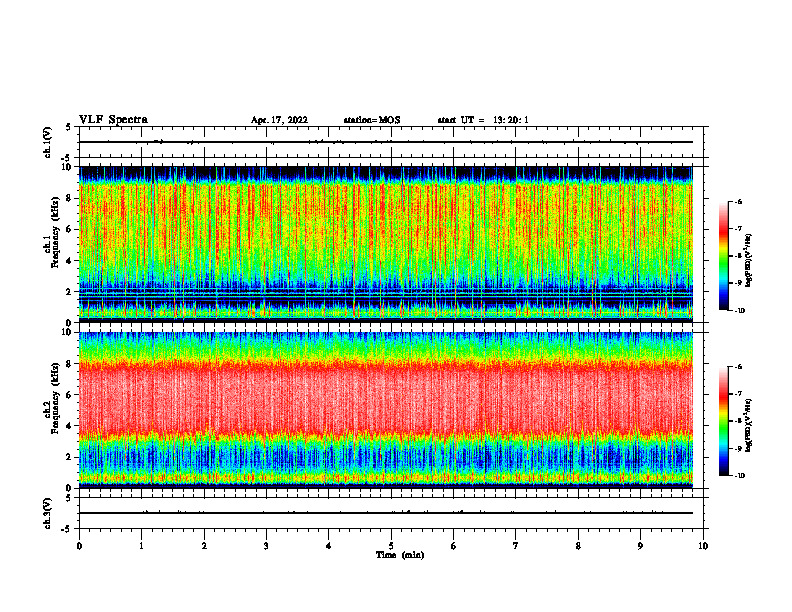
Task: Click the "4" kHz tick label of ch.1
Action: 70,261
